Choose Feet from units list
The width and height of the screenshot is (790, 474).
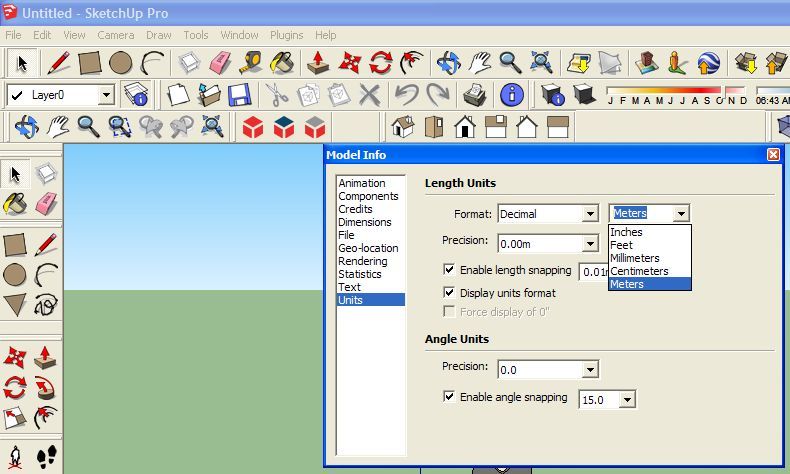pos(649,245)
